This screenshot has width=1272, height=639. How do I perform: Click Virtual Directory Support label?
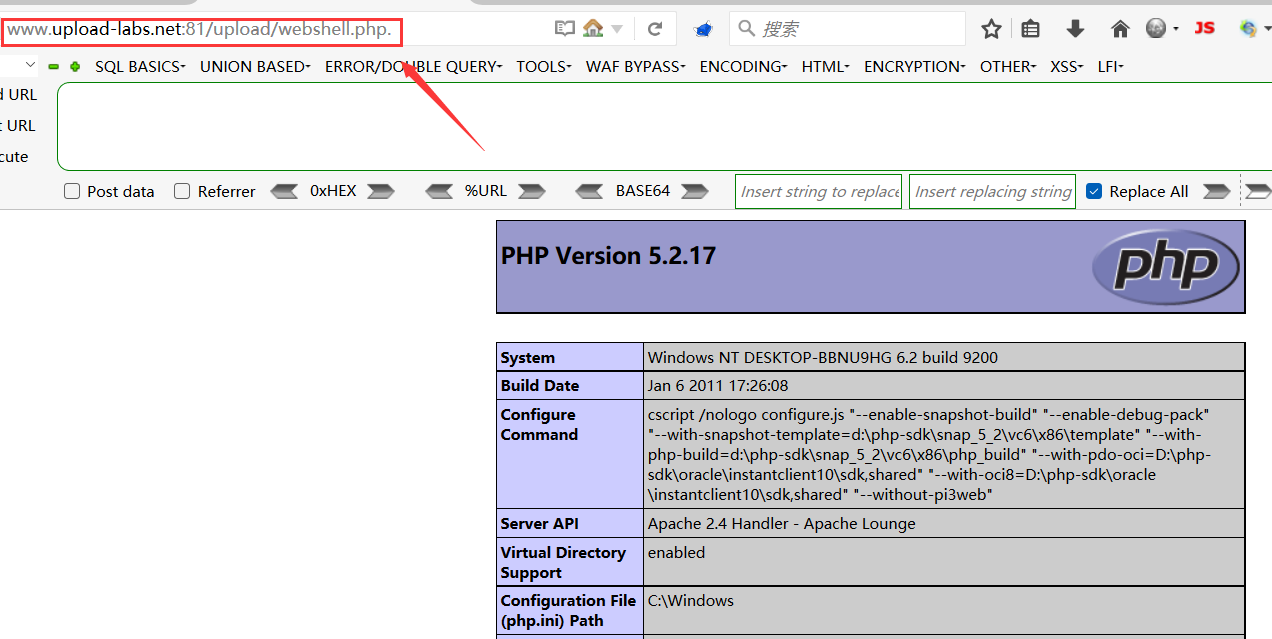(563, 562)
